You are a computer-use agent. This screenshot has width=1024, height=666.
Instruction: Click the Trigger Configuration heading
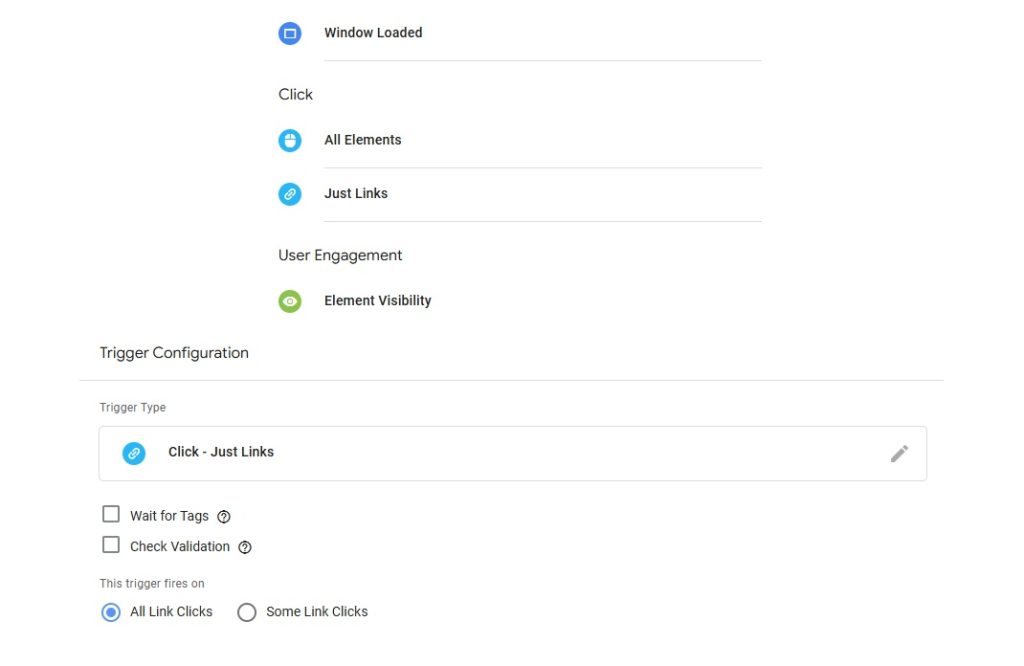pos(174,352)
